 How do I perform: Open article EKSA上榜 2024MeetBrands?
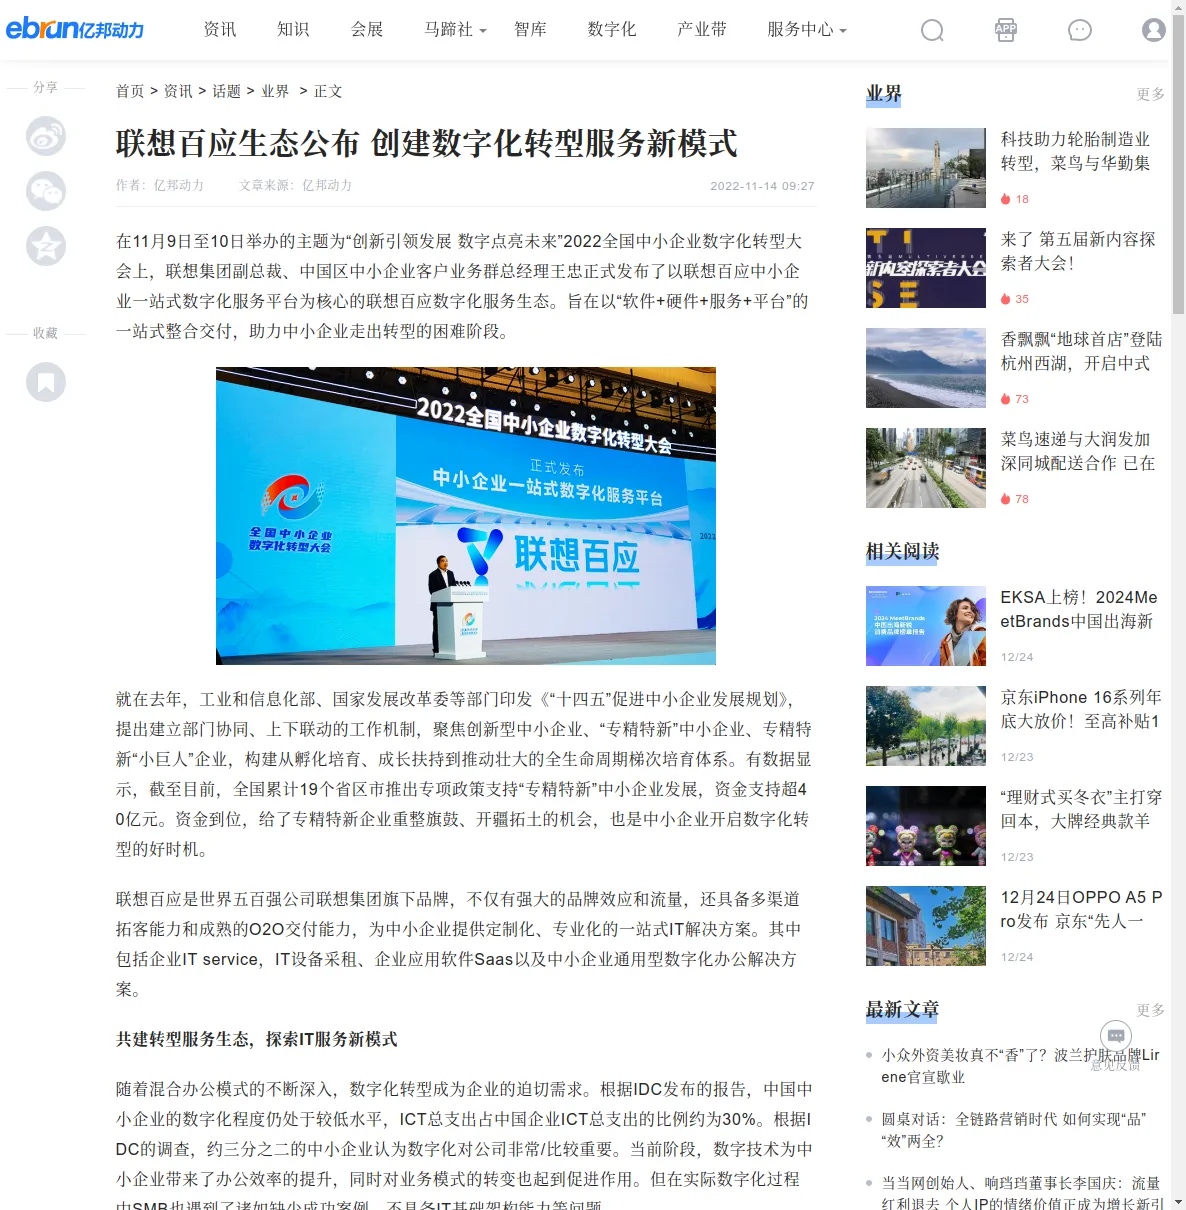pos(1079,609)
